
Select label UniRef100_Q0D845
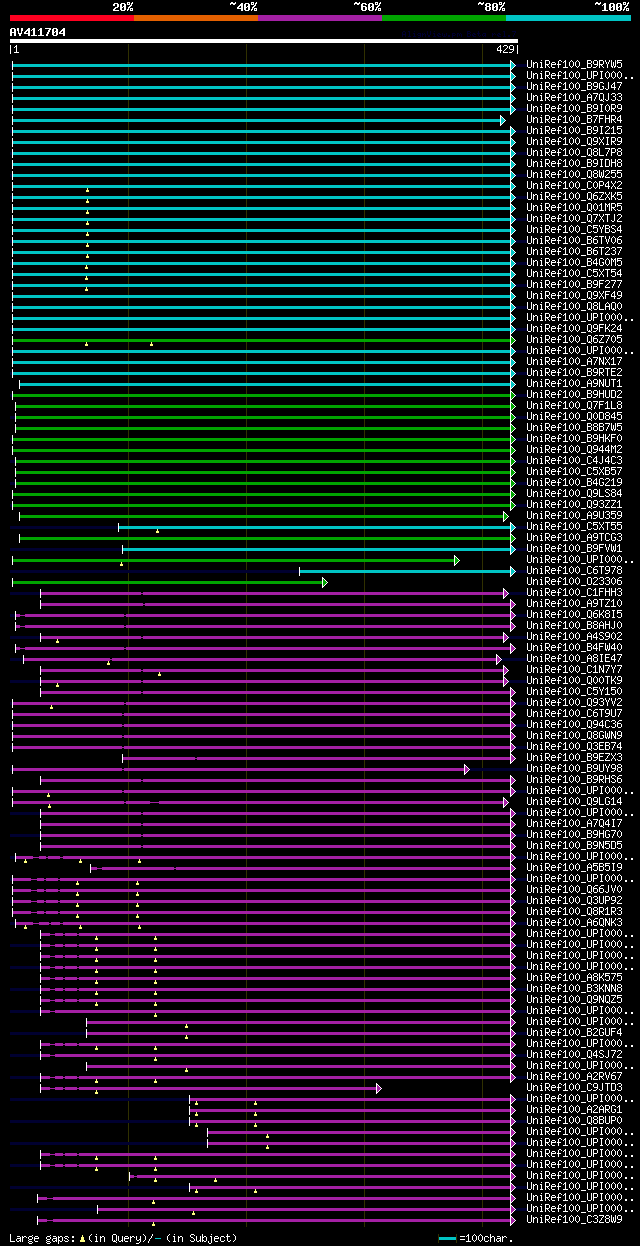pyautogui.click(x=574, y=417)
